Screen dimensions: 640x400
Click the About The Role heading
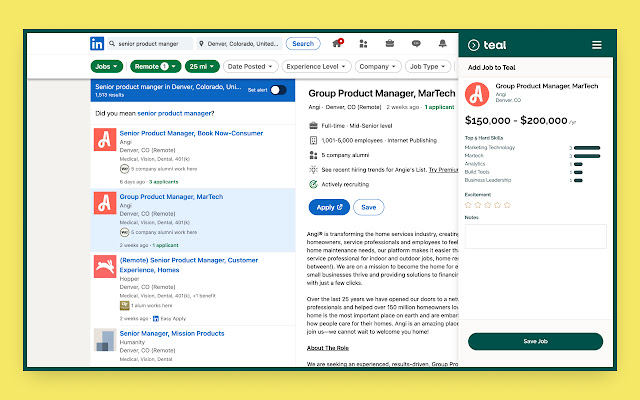(x=327, y=348)
